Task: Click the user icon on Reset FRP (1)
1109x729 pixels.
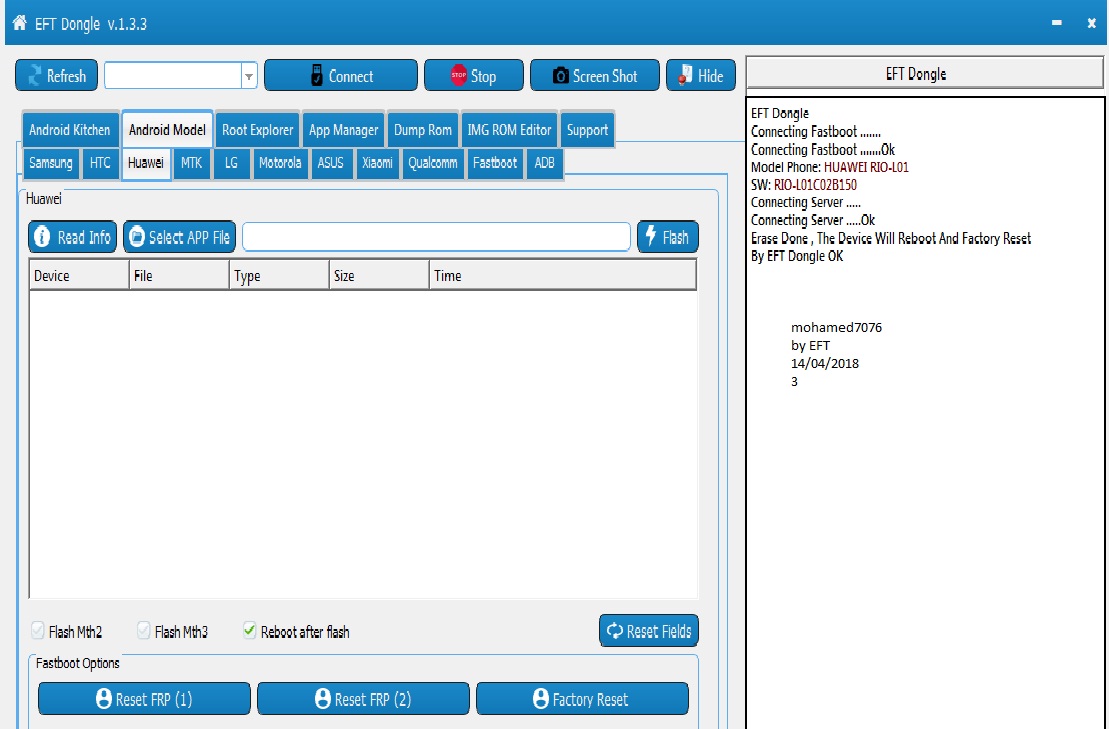Action: click(103, 699)
